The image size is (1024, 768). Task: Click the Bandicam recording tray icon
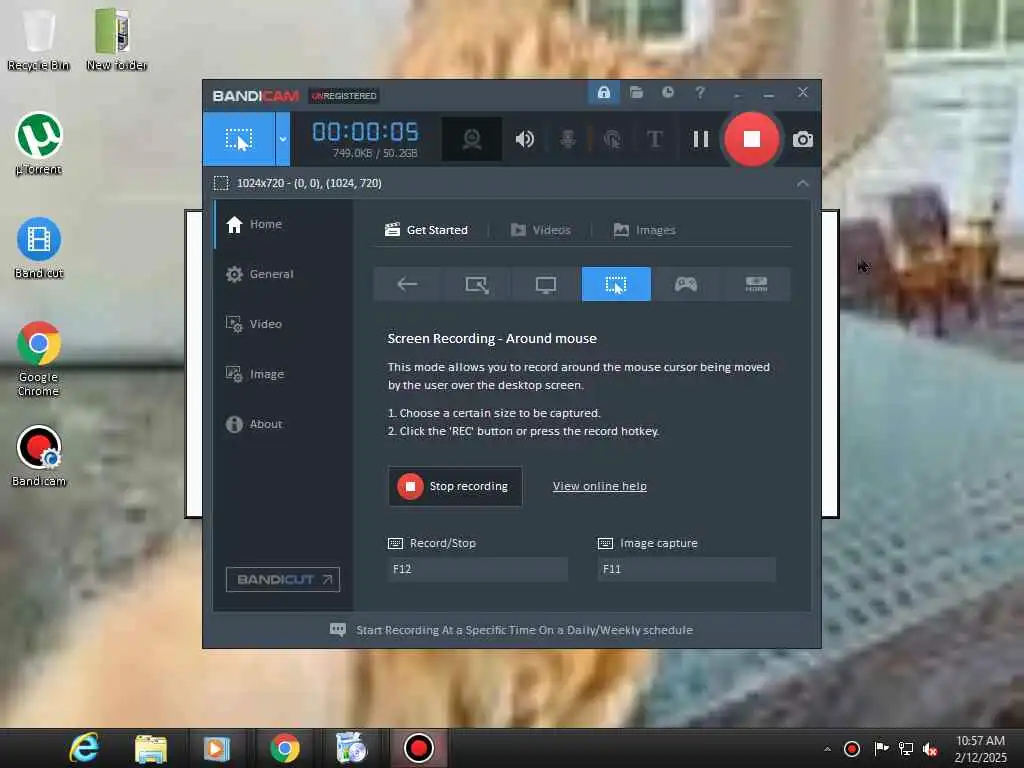(x=852, y=749)
